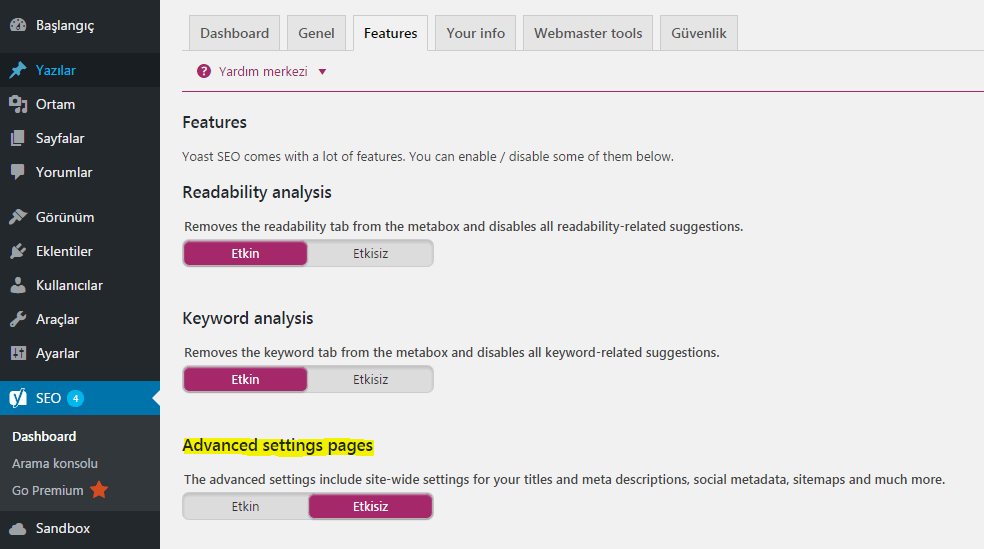Click the Eklentiler plugin icon
The width and height of the screenshot is (984, 549).
(x=18, y=251)
